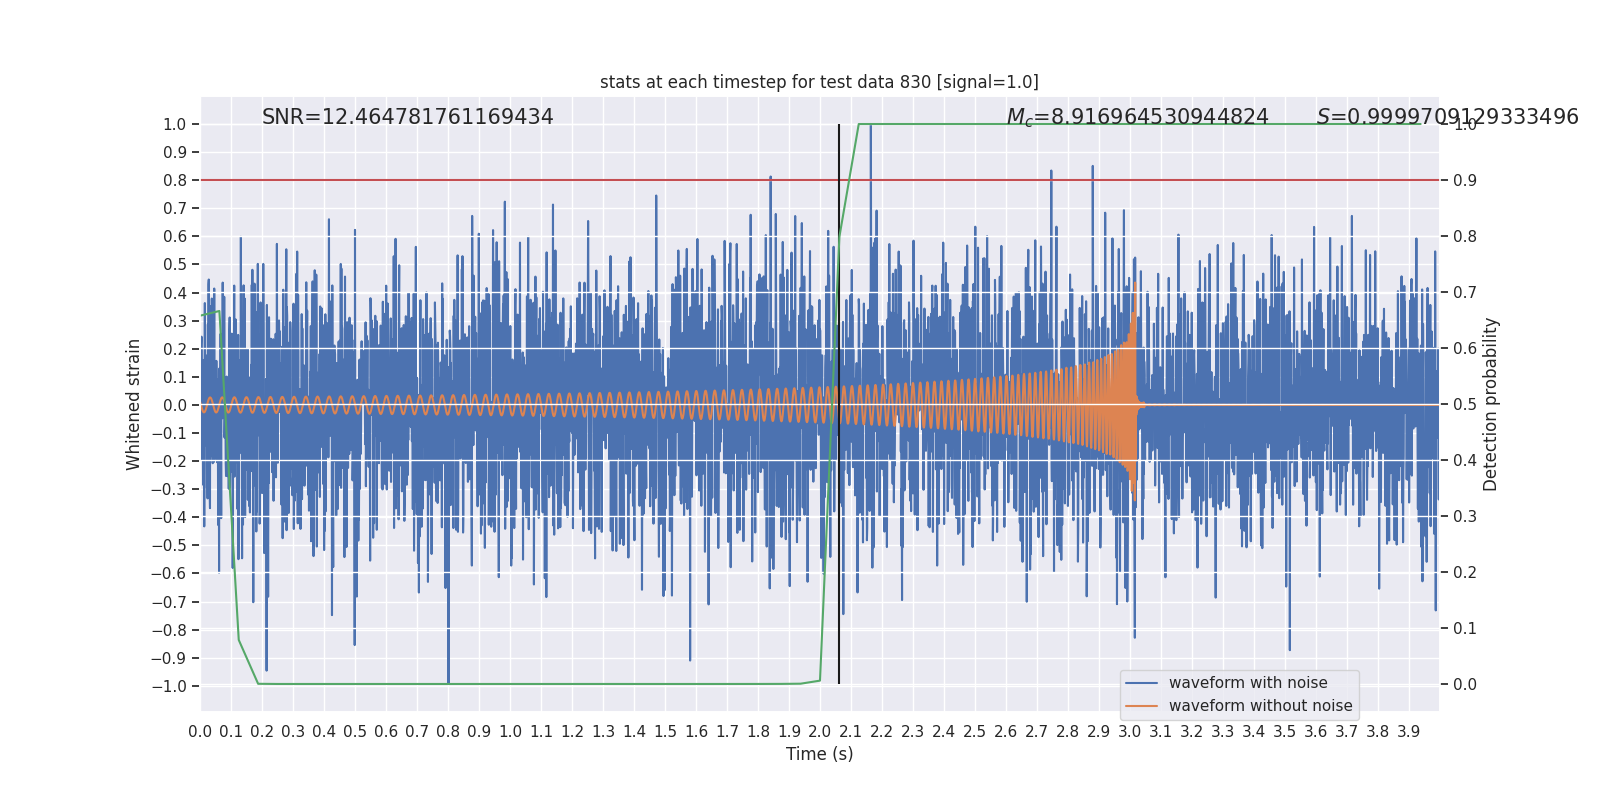Click the 0.3 tick on the Detection probability axis
Image resolution: width=1600 pixels, height=800 pixels.
[1465, 517]
